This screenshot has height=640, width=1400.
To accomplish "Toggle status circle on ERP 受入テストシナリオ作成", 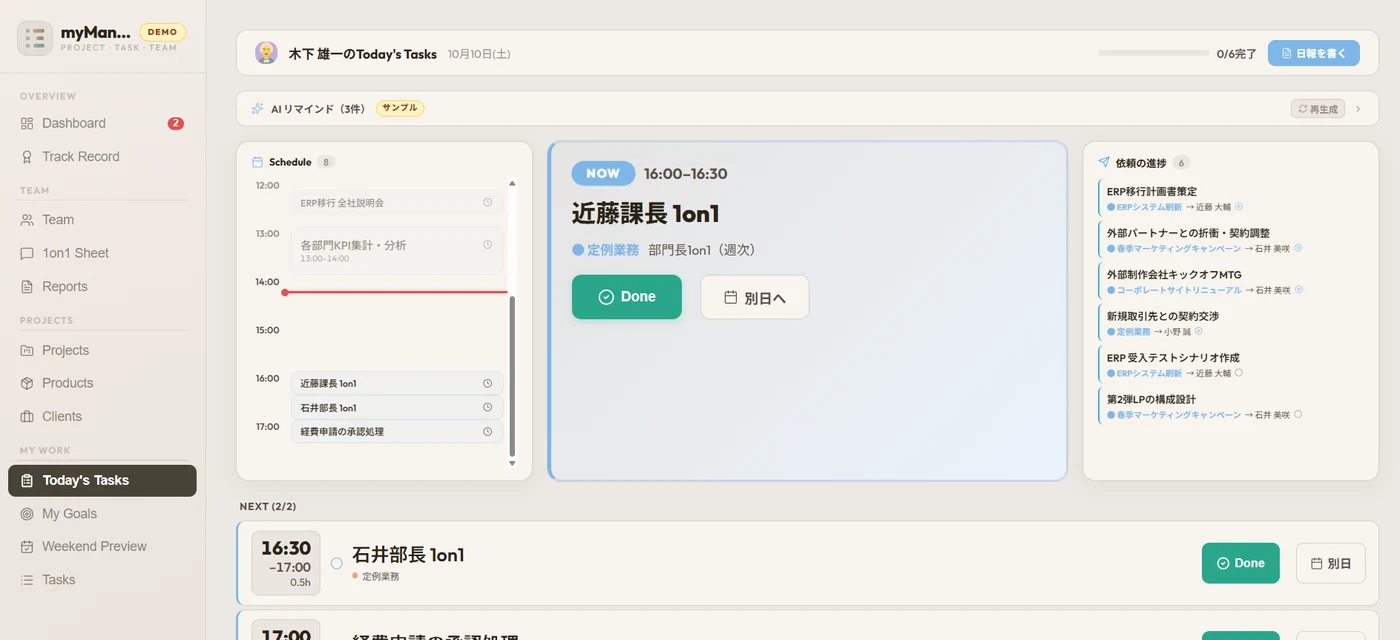I will [1239, 373].
